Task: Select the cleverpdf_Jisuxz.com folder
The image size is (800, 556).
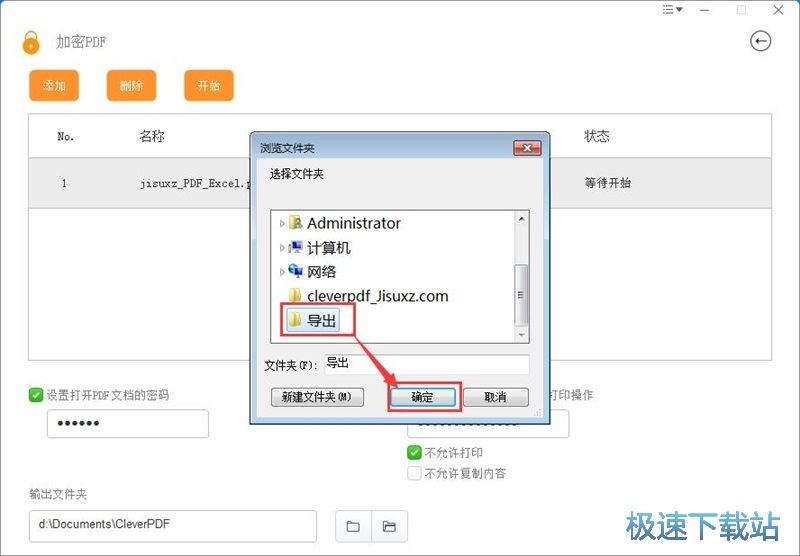Action: (x=378, y=296)
